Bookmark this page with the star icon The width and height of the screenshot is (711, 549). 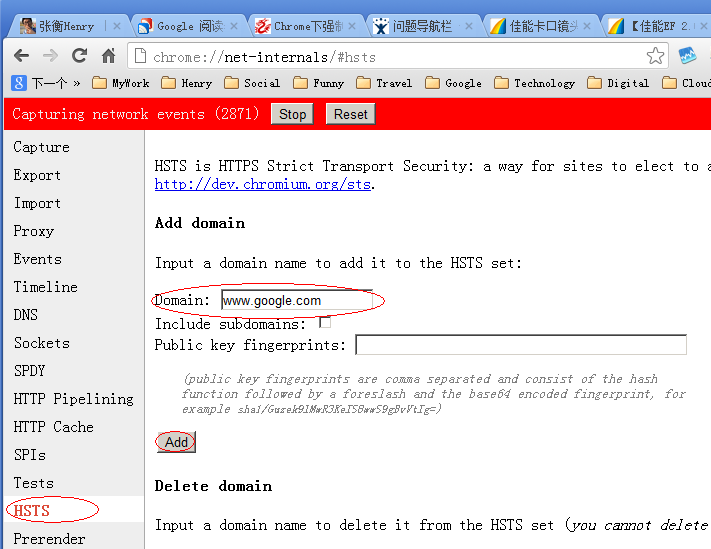655,55
